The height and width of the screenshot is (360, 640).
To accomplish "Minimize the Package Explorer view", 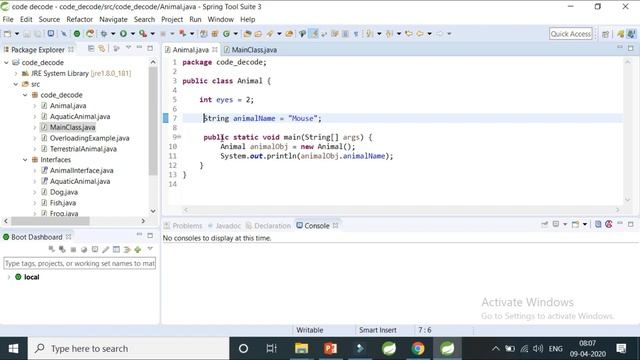I will [x=139, y=48].
